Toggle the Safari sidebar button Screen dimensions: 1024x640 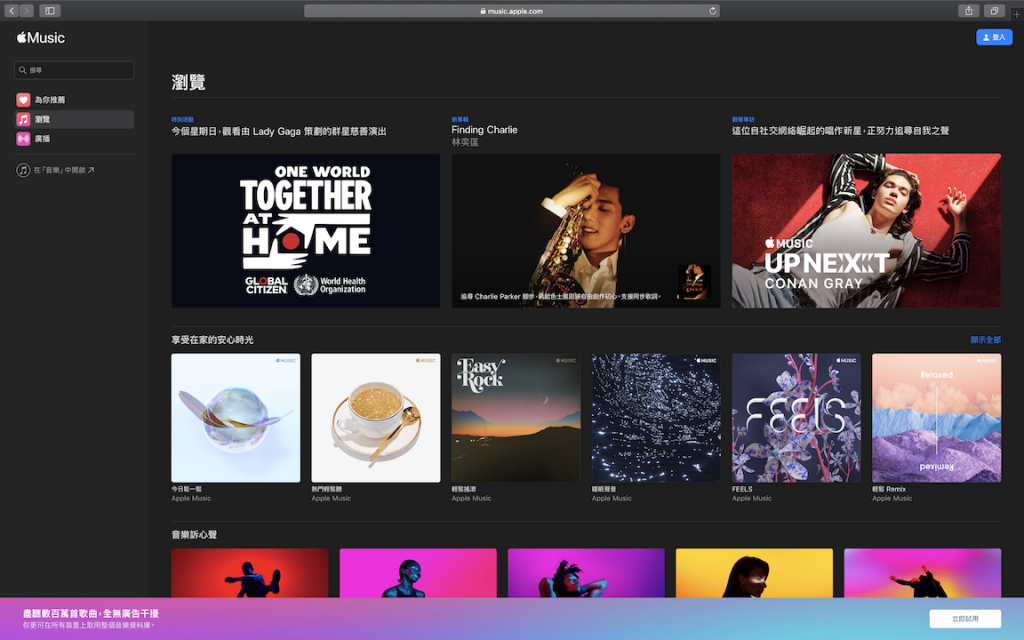pyautogui.click(x=50, y=10)
